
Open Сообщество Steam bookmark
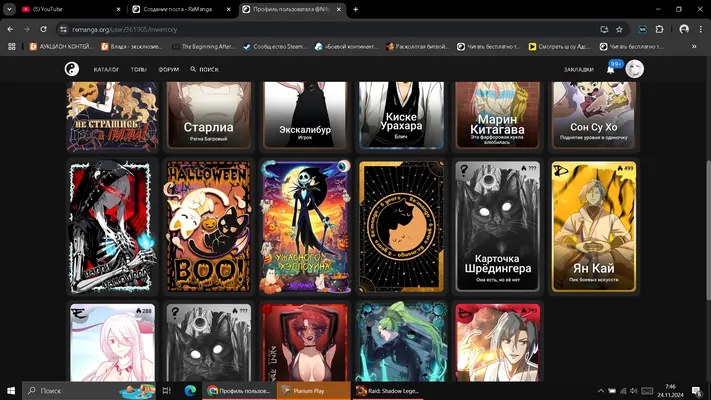pyautogui.click(x=275, y=46)
